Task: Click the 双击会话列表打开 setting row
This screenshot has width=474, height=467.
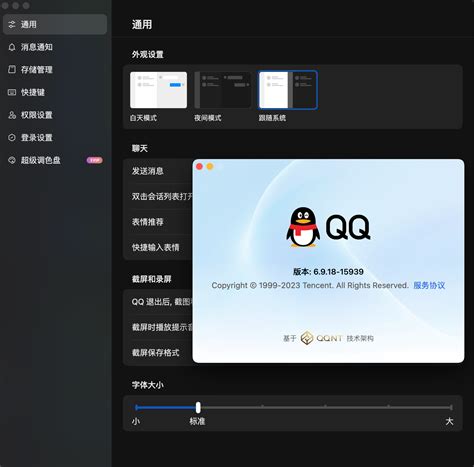Action: 158,196
